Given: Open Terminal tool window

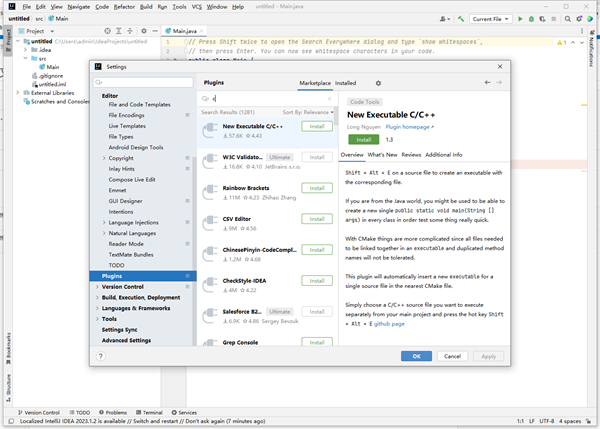Looking at the screenshot, I should tap(148, 412).
